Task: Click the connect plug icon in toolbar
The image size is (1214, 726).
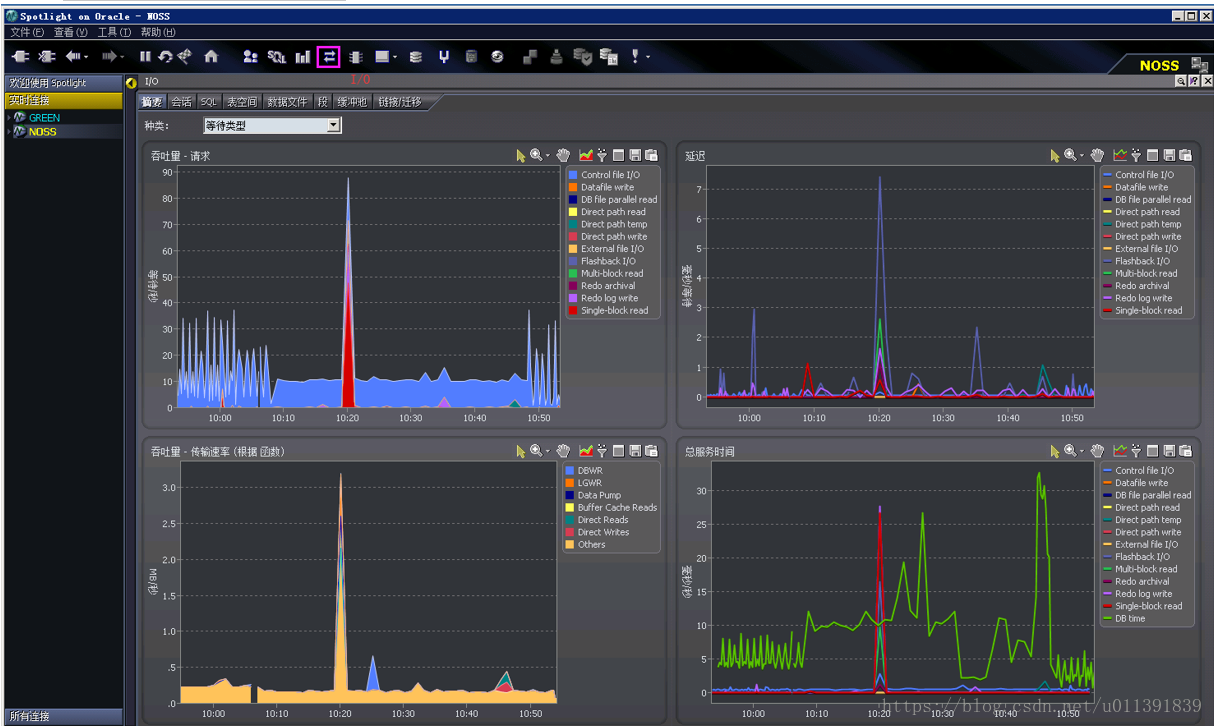Action: (x=20, y=57)
